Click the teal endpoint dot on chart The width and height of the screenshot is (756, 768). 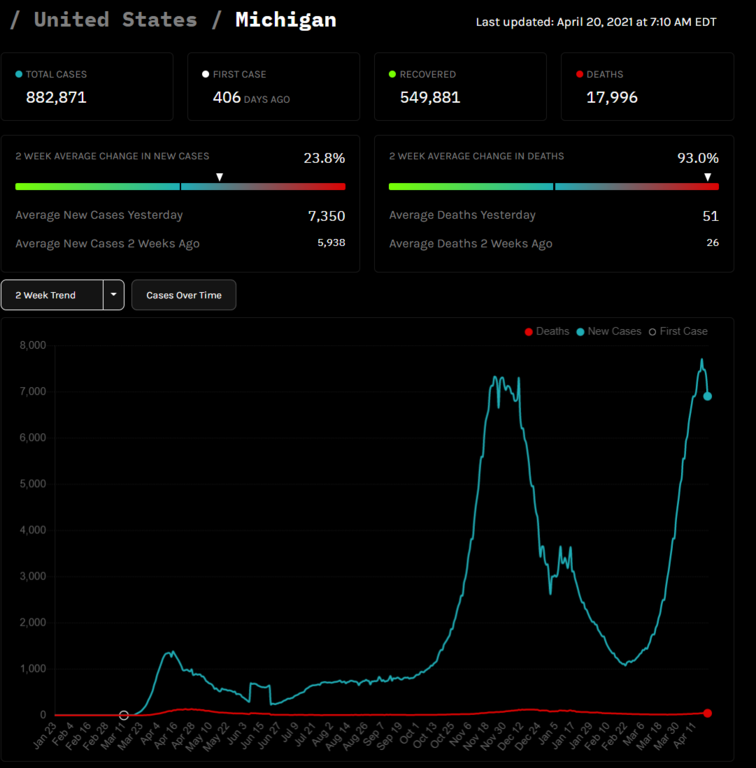[x=708, y=397]
